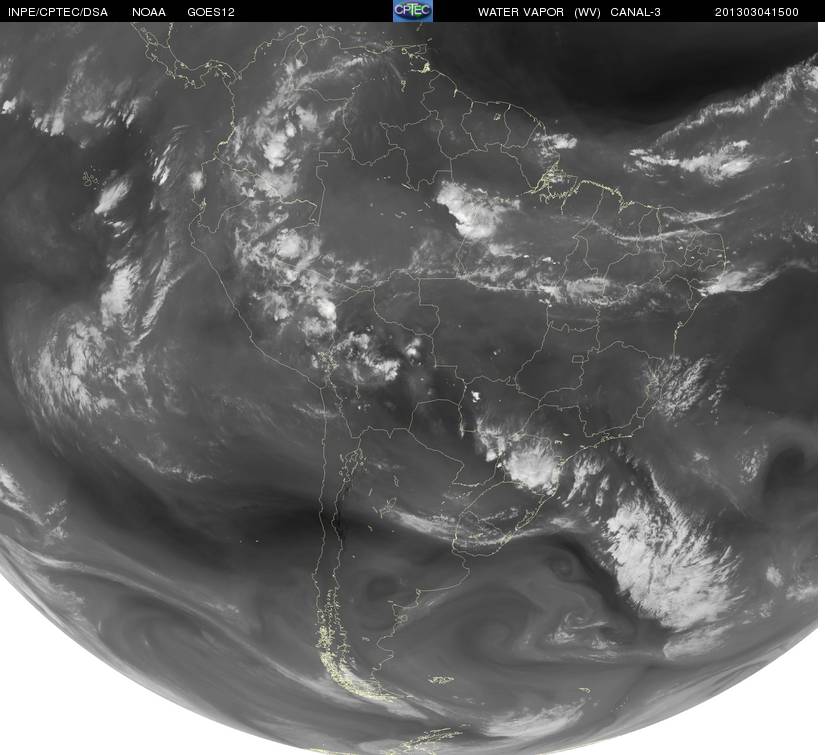Screen dimensions: 825x755
Task: Click the GOES12 satellite label
Action: click(x=211, y=12)
